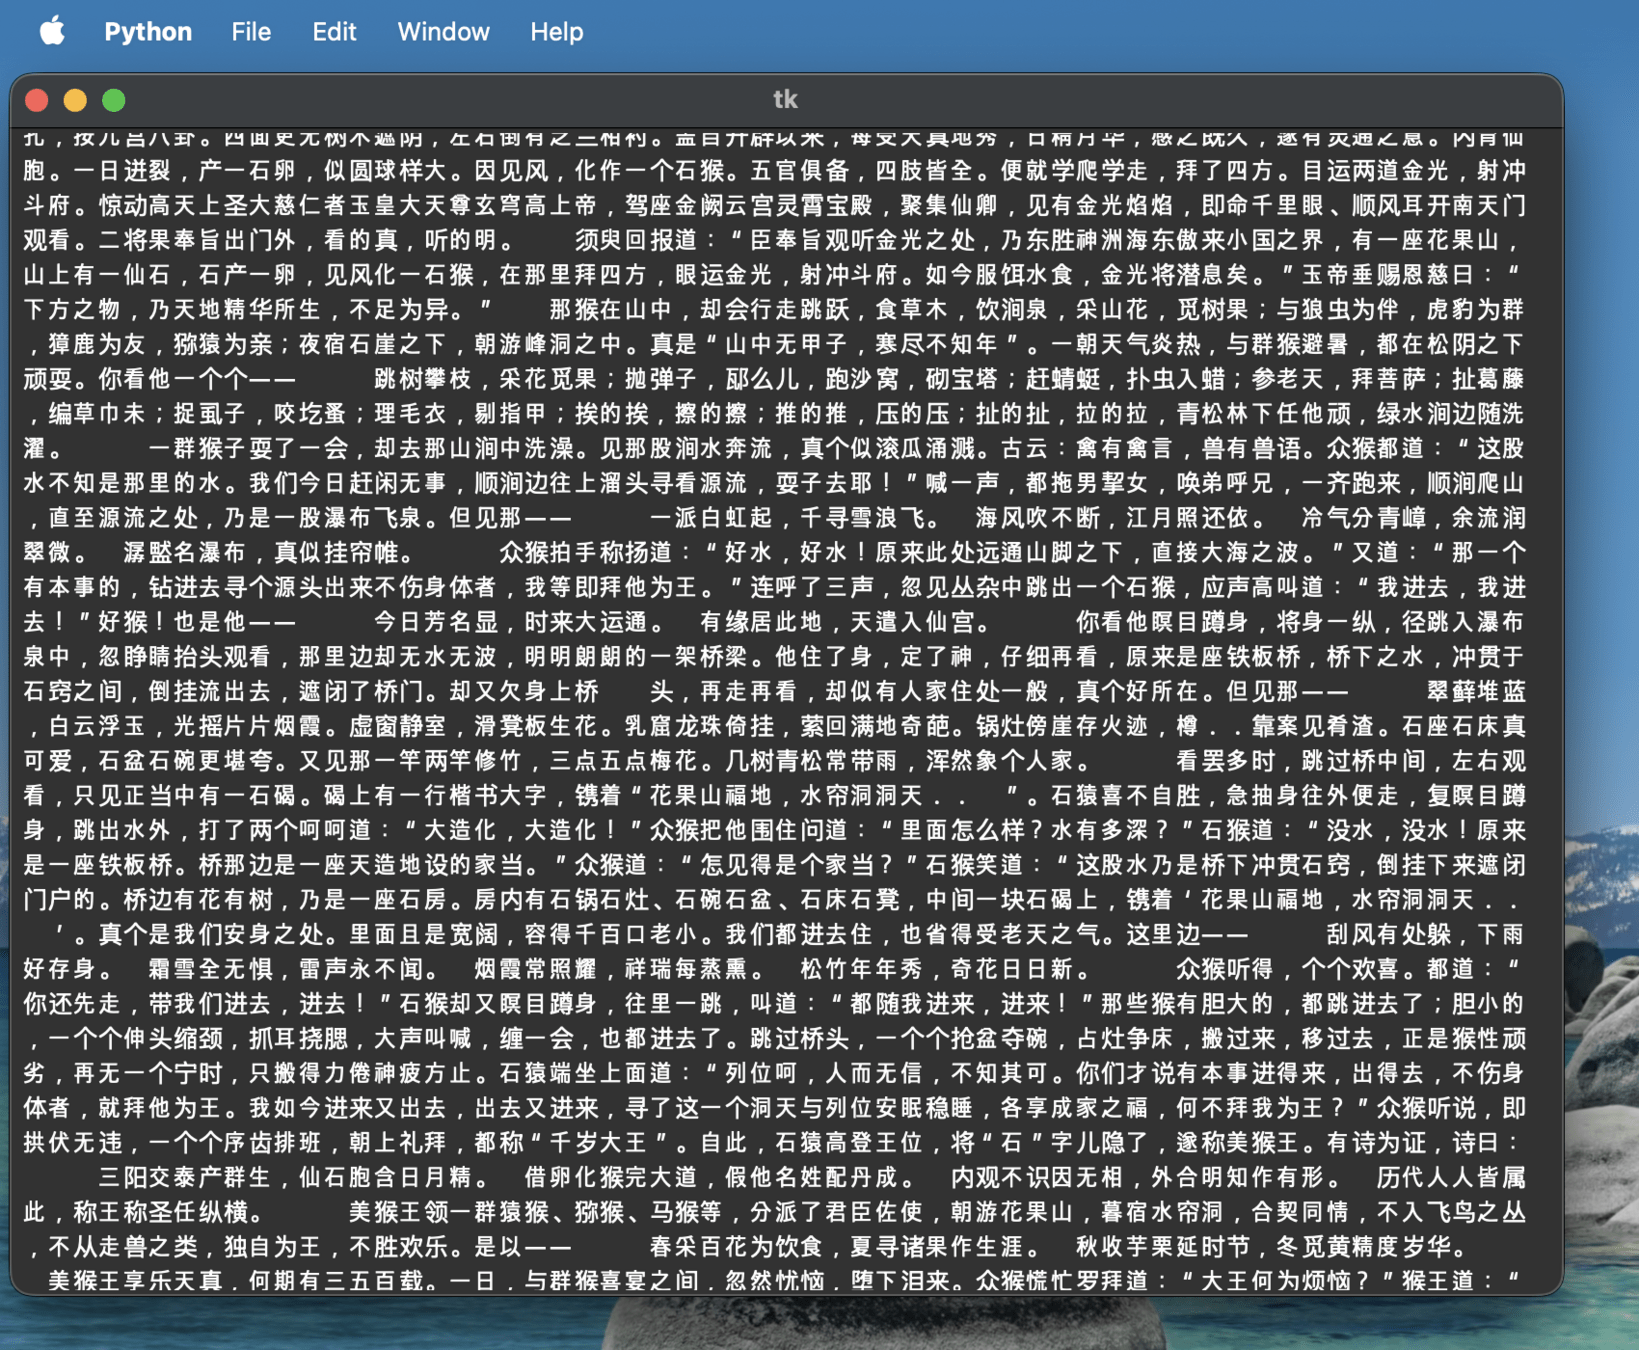Click the text "大王何为烦恼？"

click(x=1287, y=1280)
